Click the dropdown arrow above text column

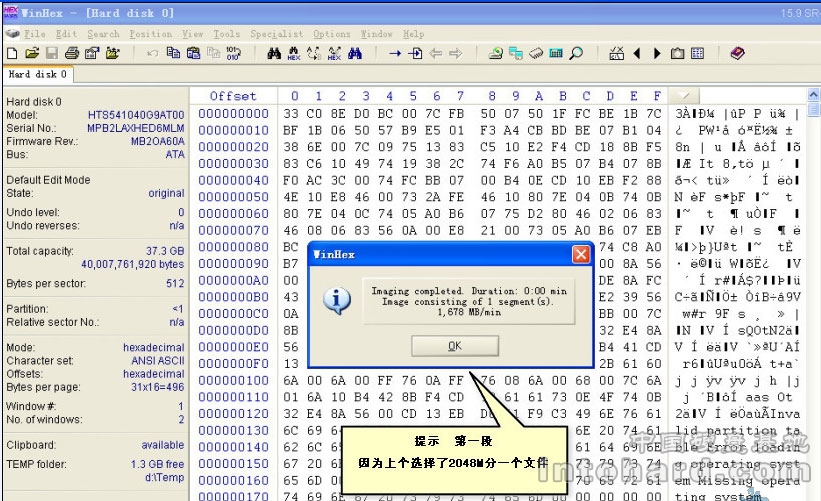tap(684, 96)
